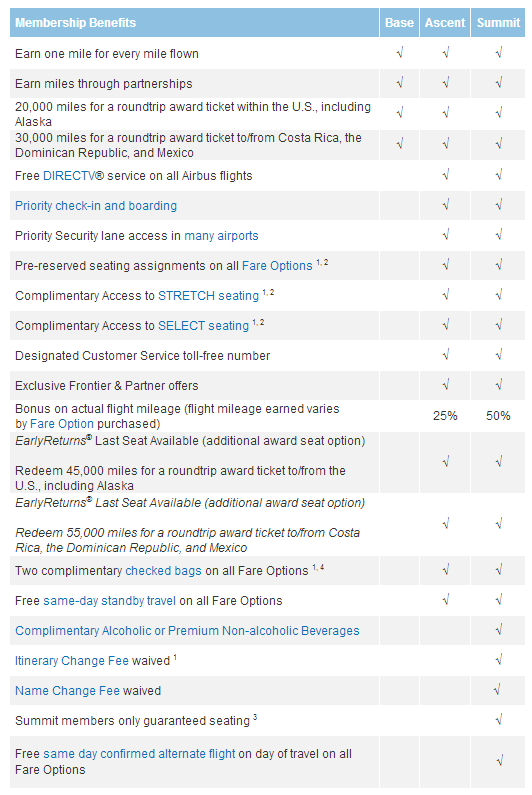Select the Base column header
The image size is (532, 795).
coord(399,23)
